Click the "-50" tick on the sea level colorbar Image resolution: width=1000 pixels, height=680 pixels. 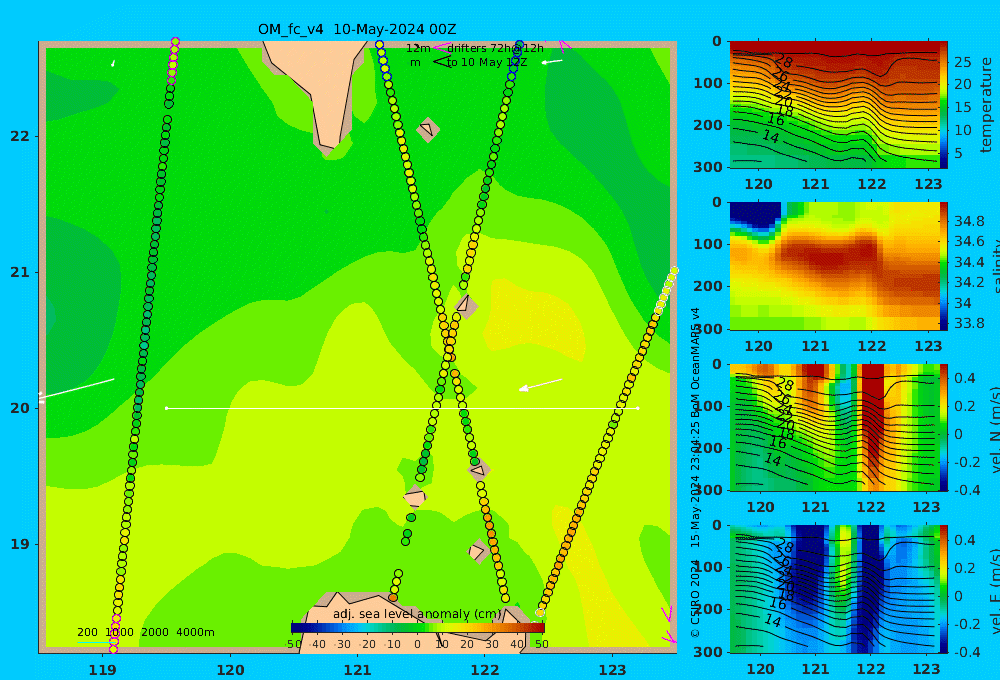pos(293,644)
